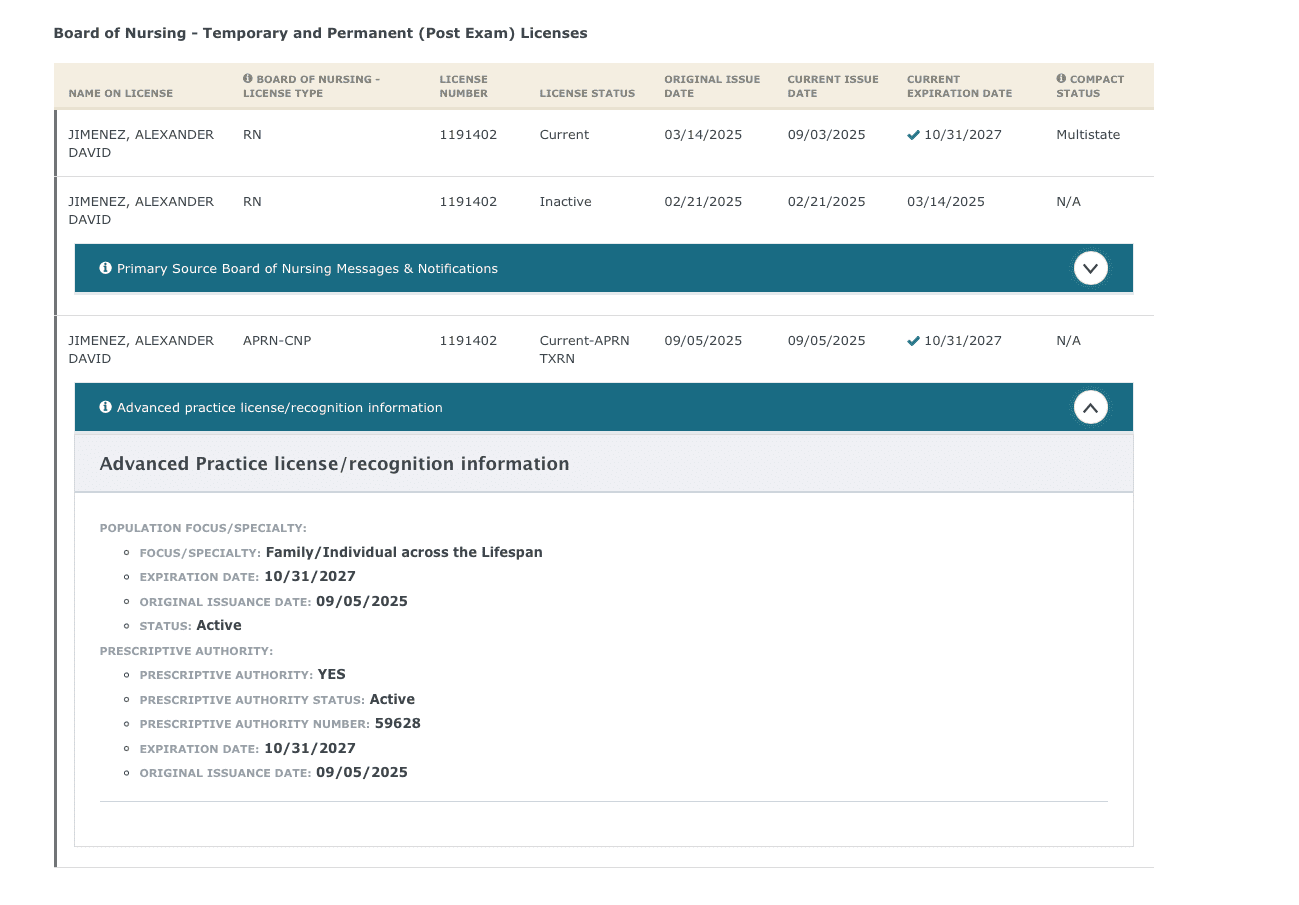
Task: Collapse Advanced practice information with up chevron
Action: point(1090,407)
